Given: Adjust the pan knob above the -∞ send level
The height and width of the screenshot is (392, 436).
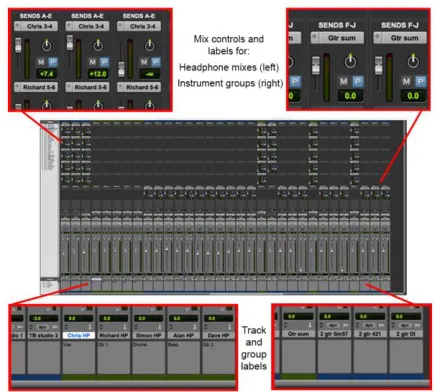Looking at the screenshot, I should [149, 45].
